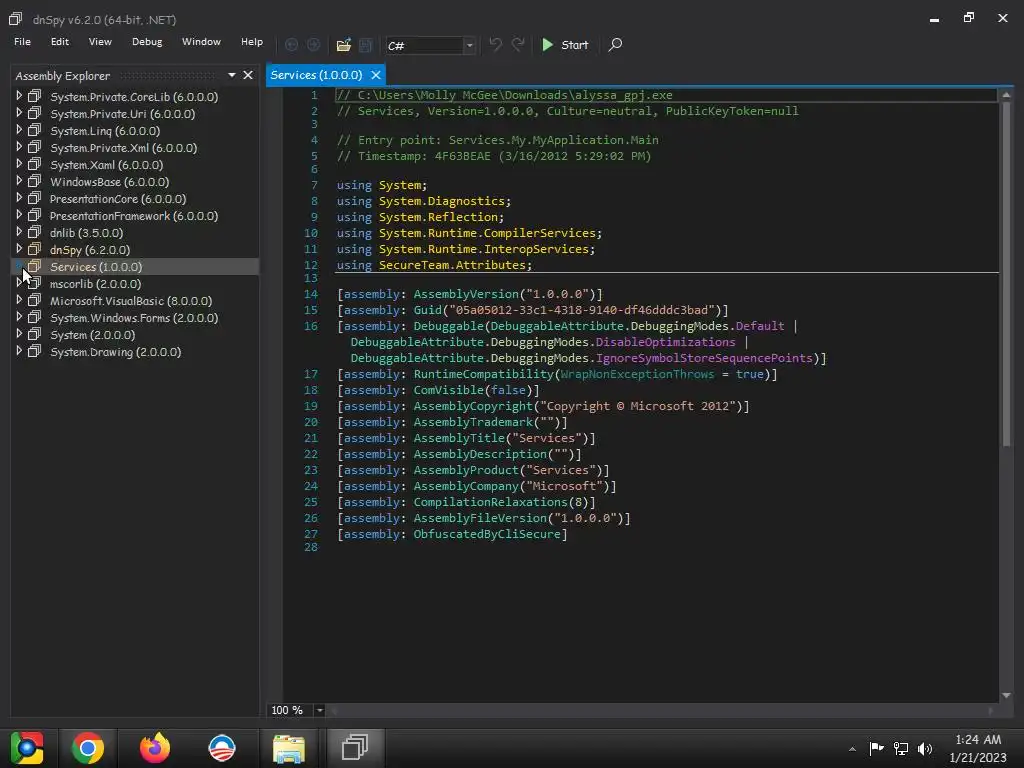Screen dimensions: 1024x768
Task: Open Firefox from the taskbar
Action: tap(155, 748)
